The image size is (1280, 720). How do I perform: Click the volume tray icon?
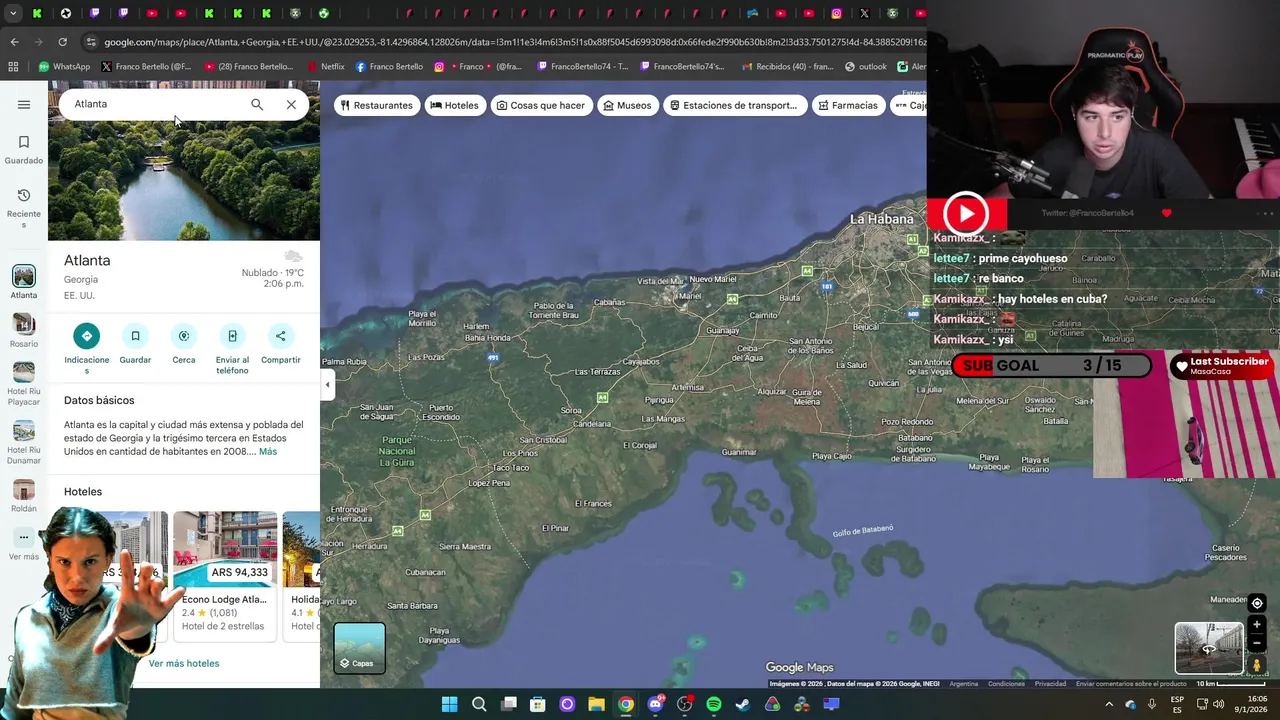tap(1218, 704)
